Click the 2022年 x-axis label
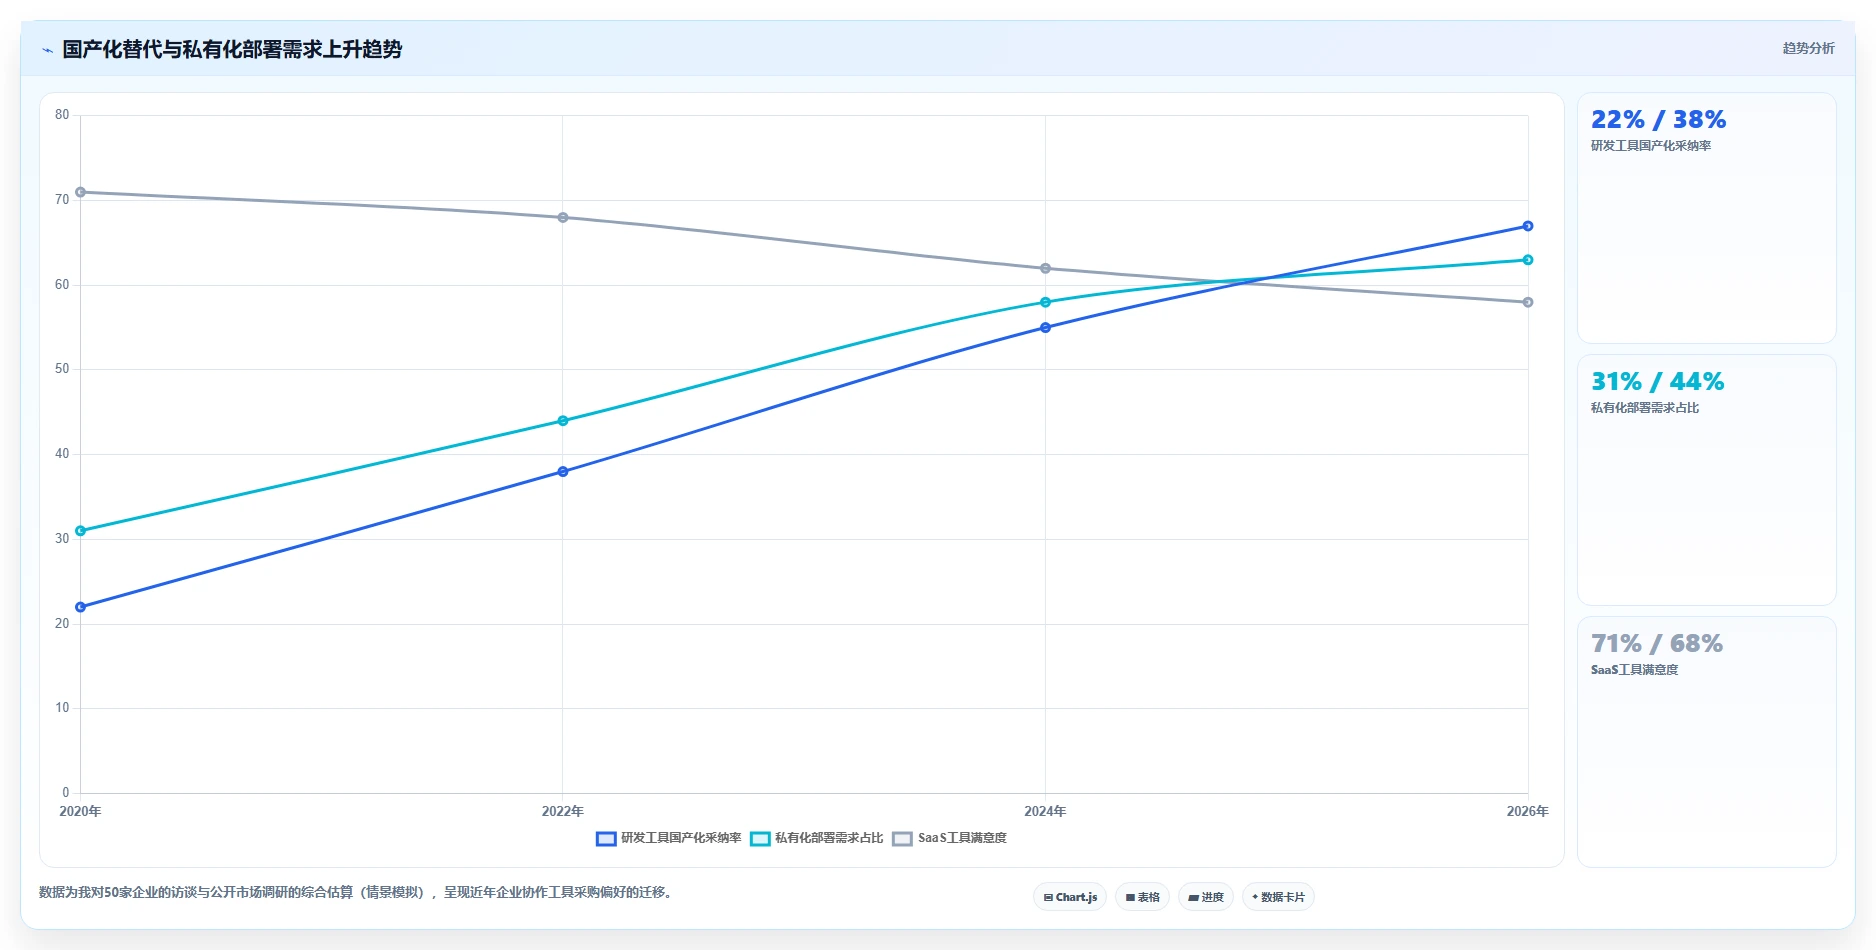The width and height of the screenshot is (1876, 950). coord(563,811)
